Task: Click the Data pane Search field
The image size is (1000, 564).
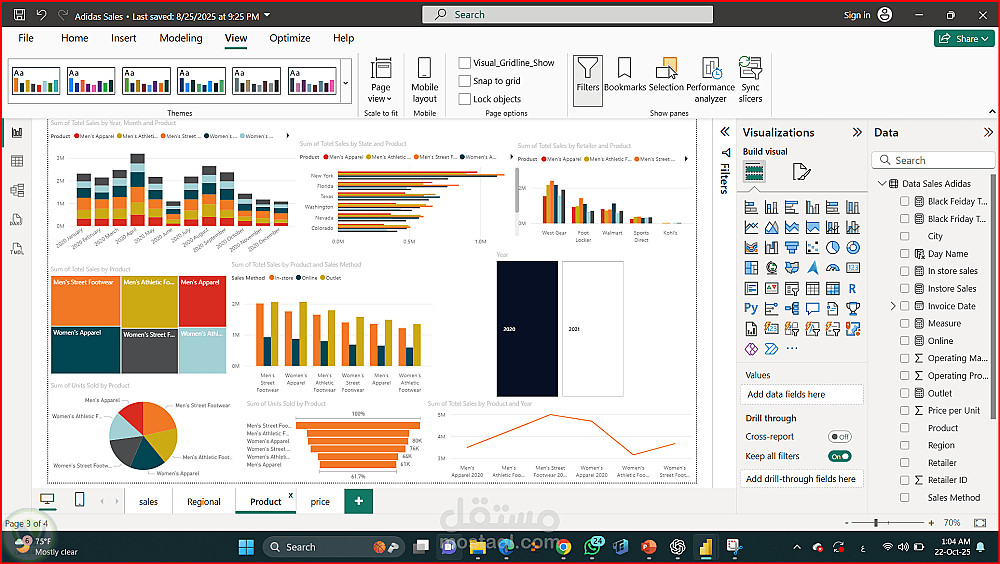Action: (933, 160)
